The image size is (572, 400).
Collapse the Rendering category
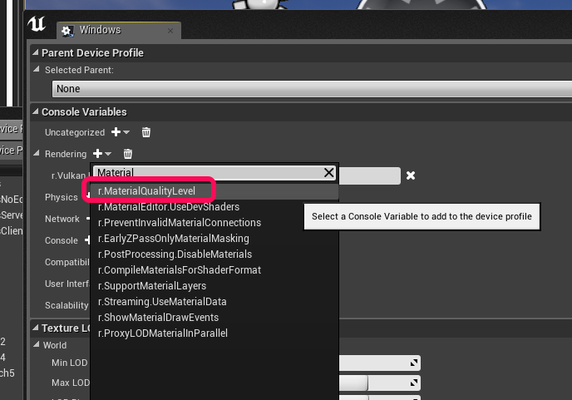click(x=36, y=154)
